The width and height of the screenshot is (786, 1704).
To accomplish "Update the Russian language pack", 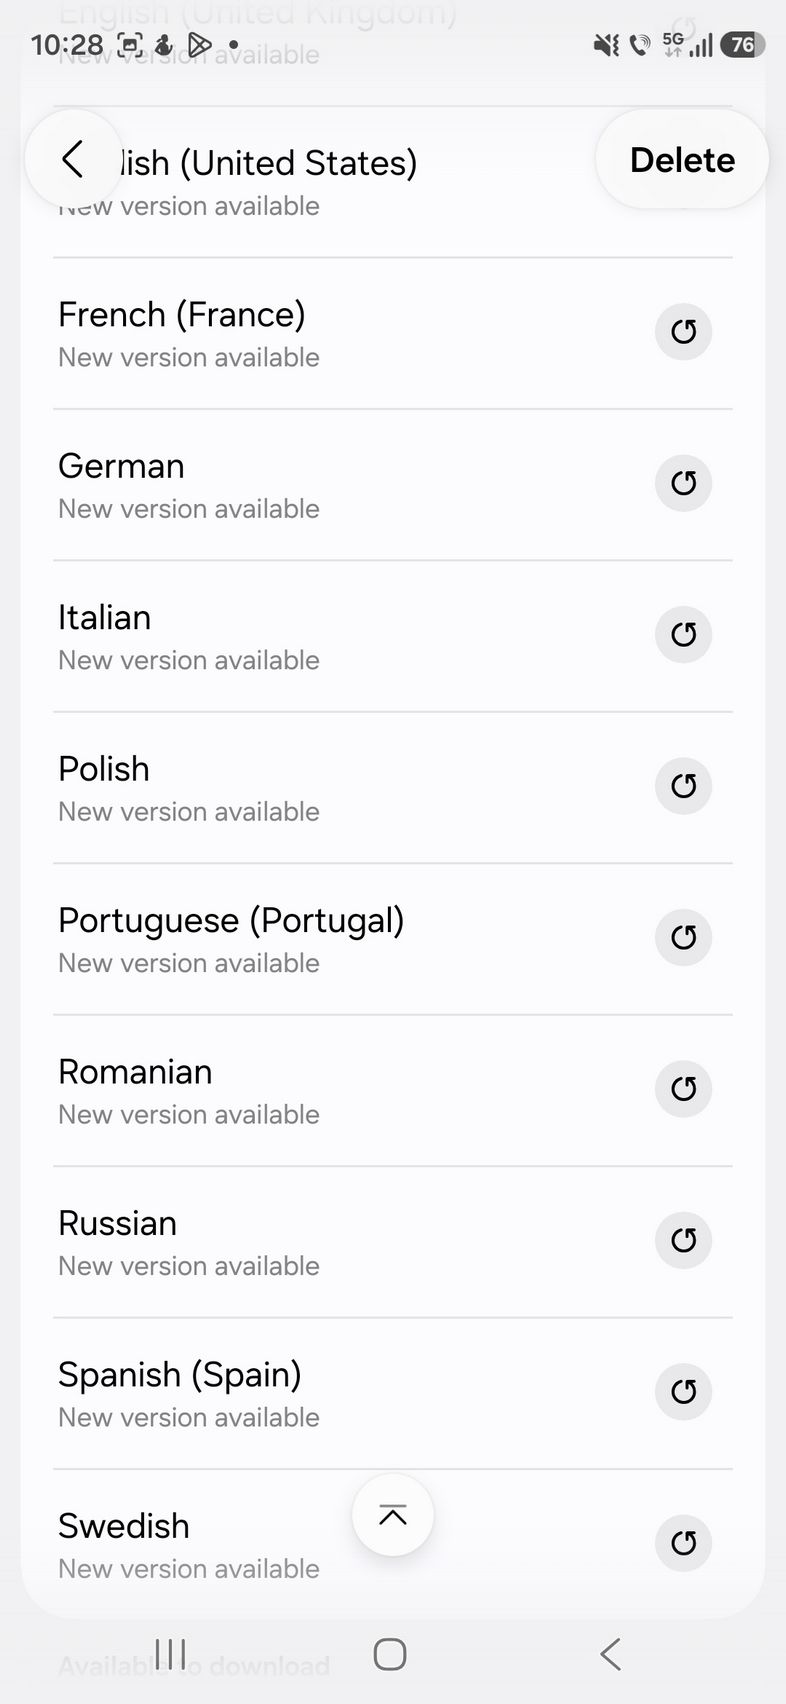I will (x=683, y=1240).
